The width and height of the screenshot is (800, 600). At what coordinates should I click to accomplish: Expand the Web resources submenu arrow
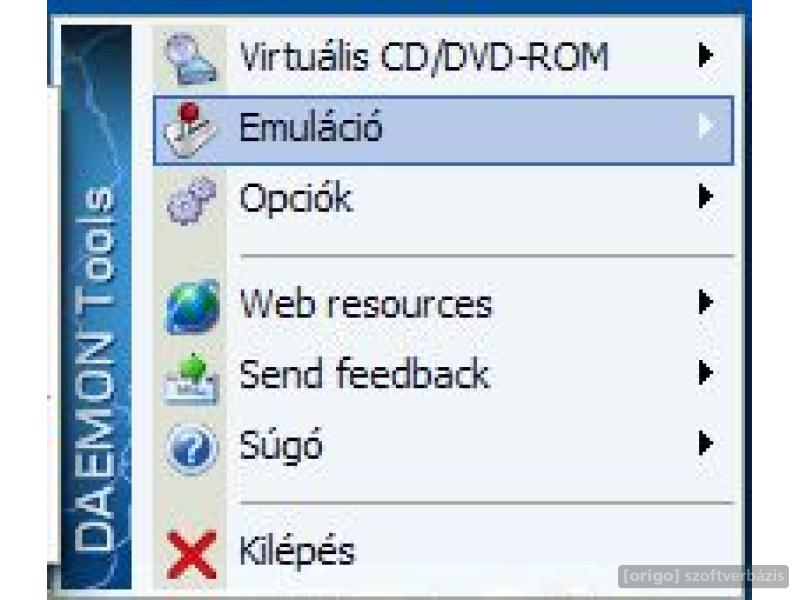[x=706, y=302]
